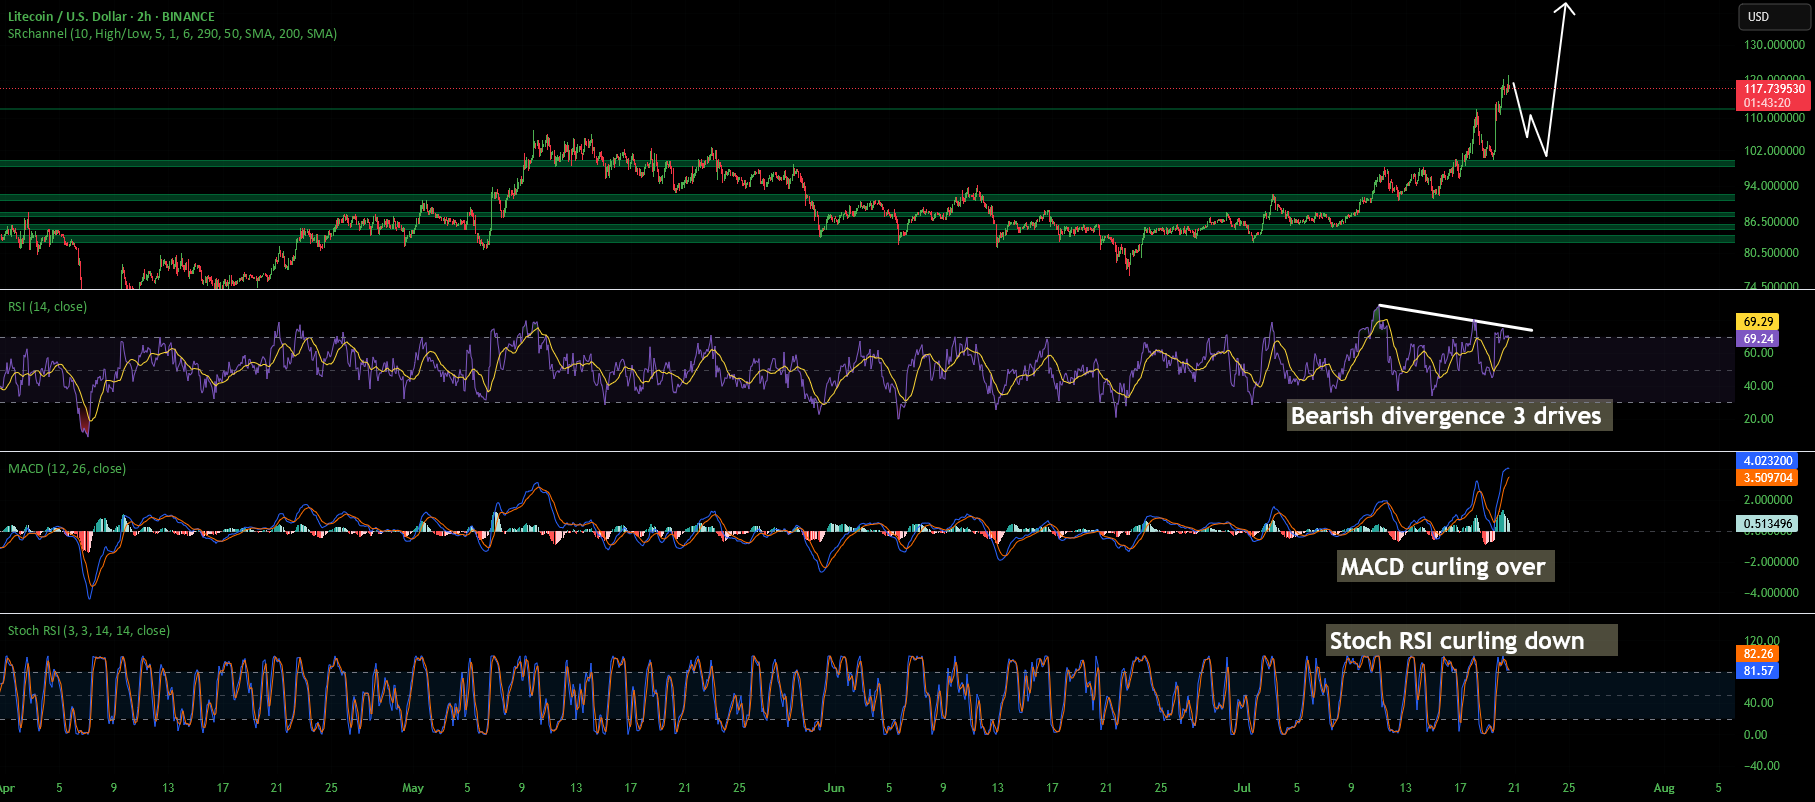Click the MACD histogram value 0.513496
This screenshot has width=1815, height=802.
tap(1768, 524)
